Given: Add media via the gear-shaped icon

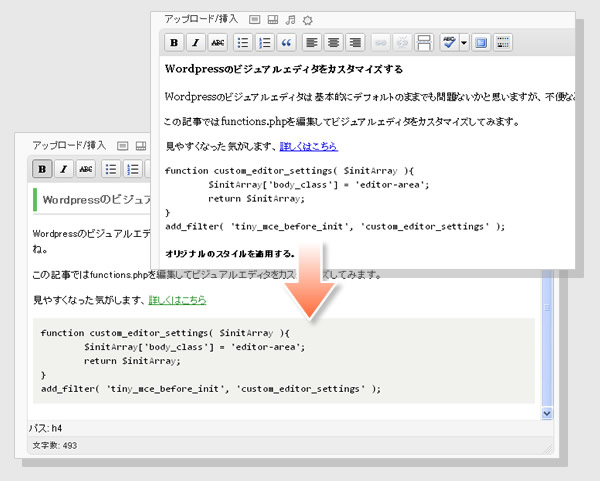Looking at the screenshot, I should pyautogui.click(x=308, y=20).
